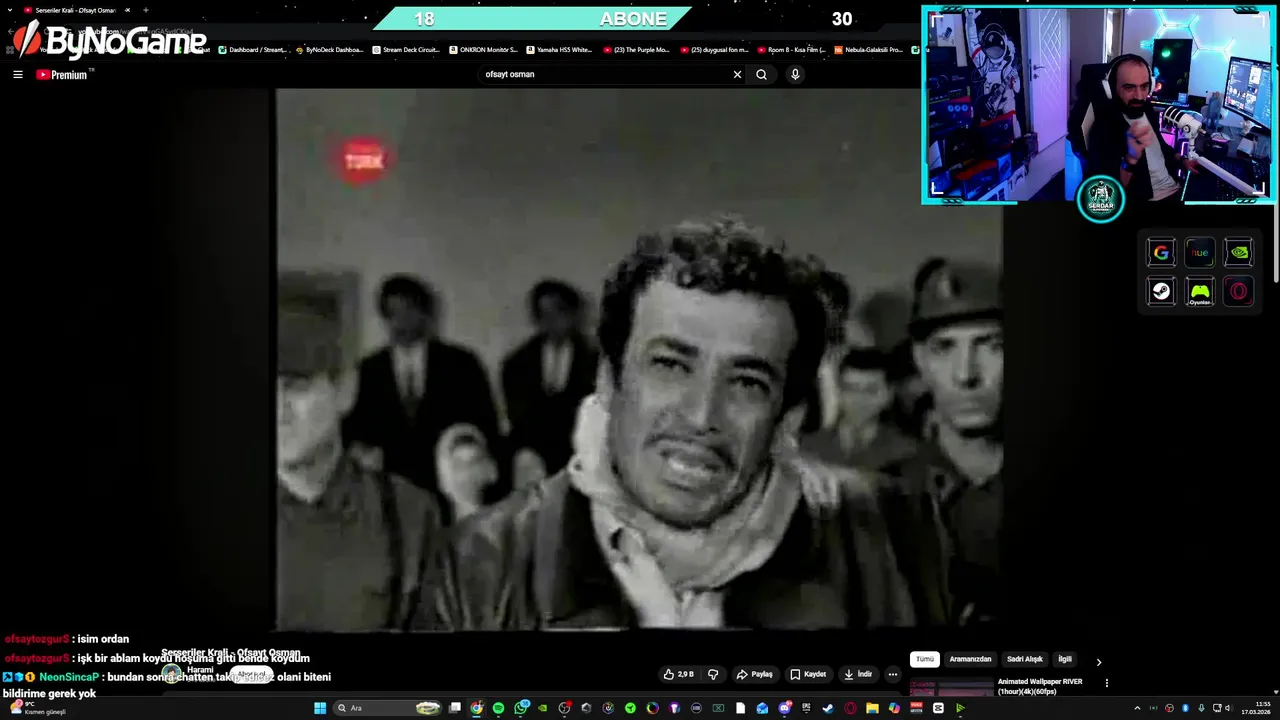Launch the NVIDIA shortcut on desktop widget

[1238, 253]
